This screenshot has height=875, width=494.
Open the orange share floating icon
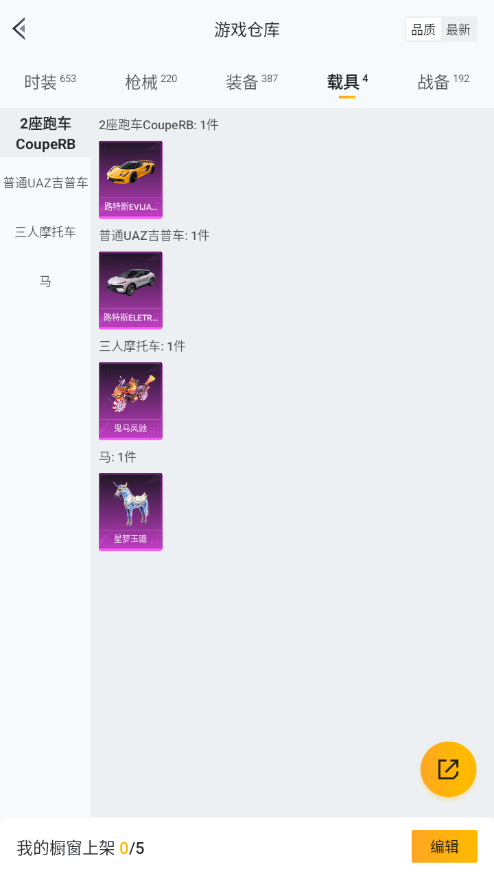pos(448,769)
